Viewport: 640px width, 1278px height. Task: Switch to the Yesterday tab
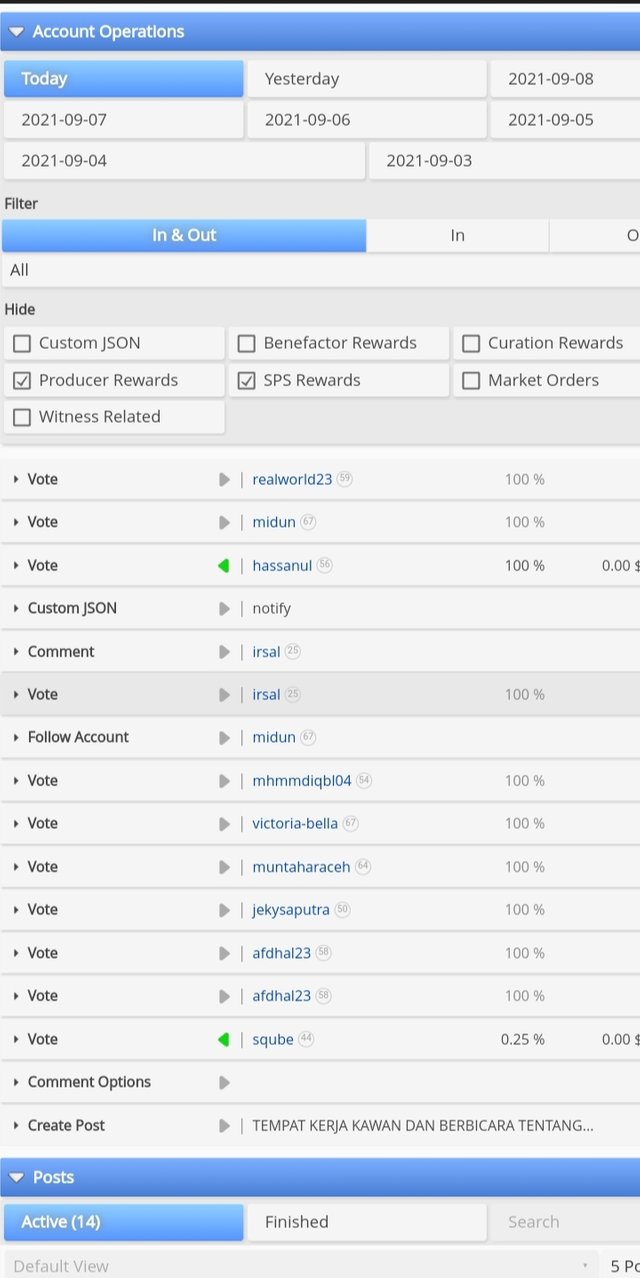[x=366, y=79]
